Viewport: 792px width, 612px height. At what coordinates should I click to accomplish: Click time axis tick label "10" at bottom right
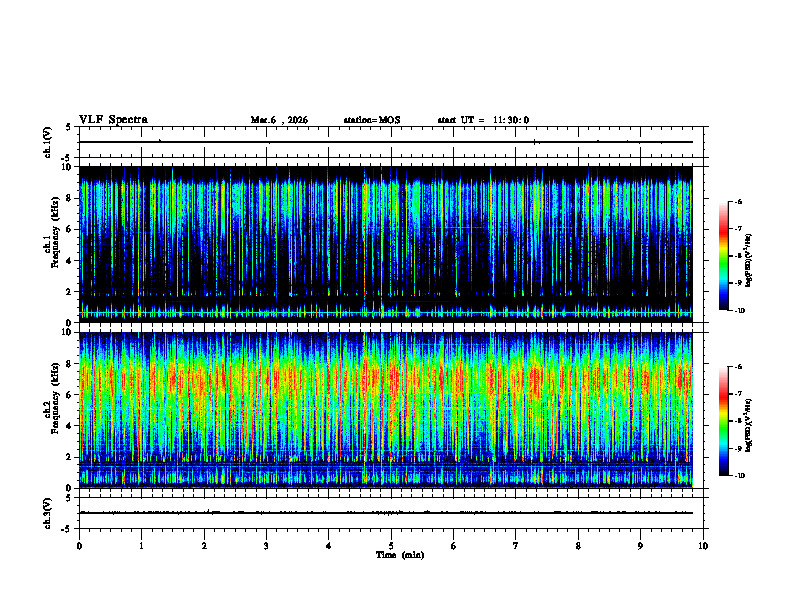pyautogui.click(x=703, y=546)
